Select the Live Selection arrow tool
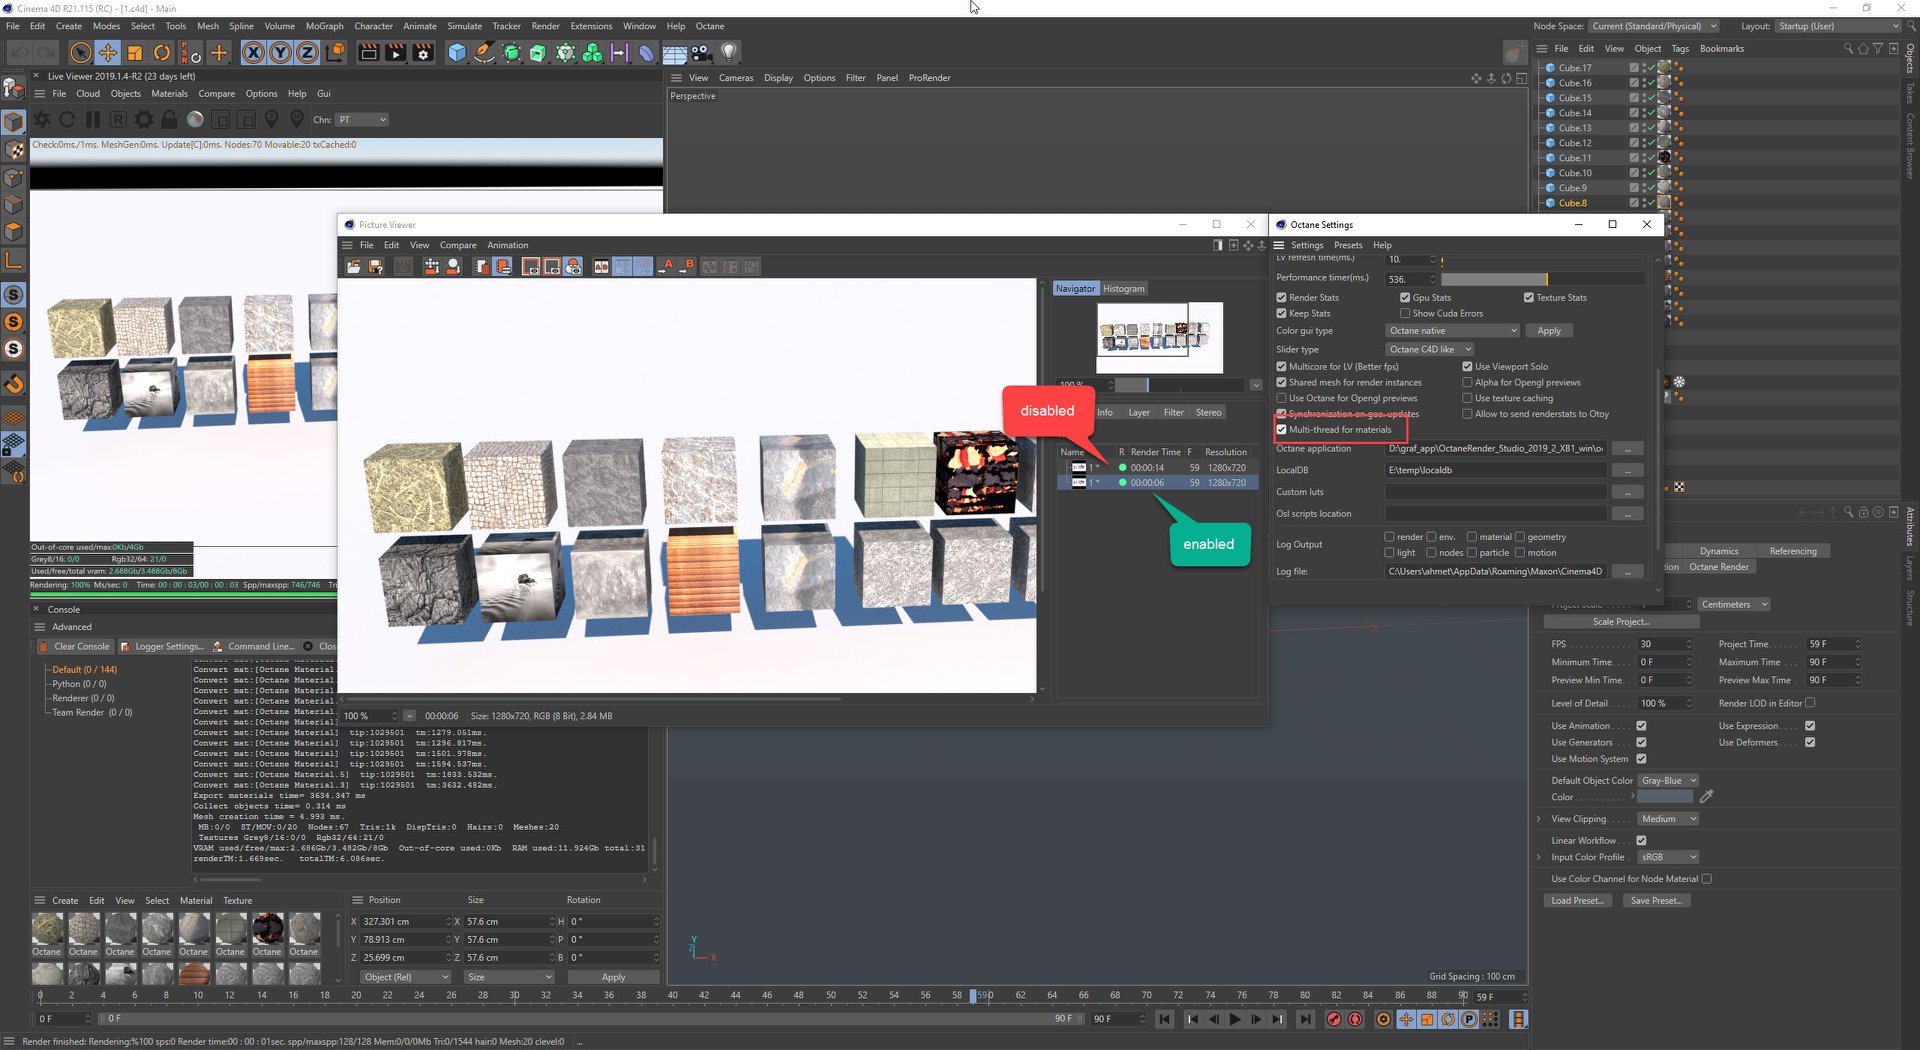The height and width of the screenshot is (1050, 1920). (81, 53)
